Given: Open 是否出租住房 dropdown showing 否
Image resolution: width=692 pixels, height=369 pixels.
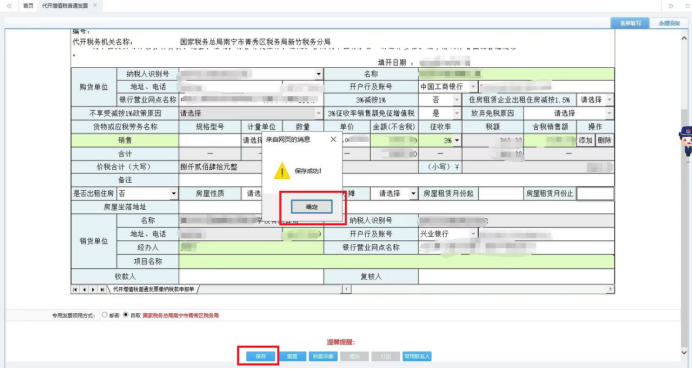Looking at the screenshot, I should tap(147, 193).
